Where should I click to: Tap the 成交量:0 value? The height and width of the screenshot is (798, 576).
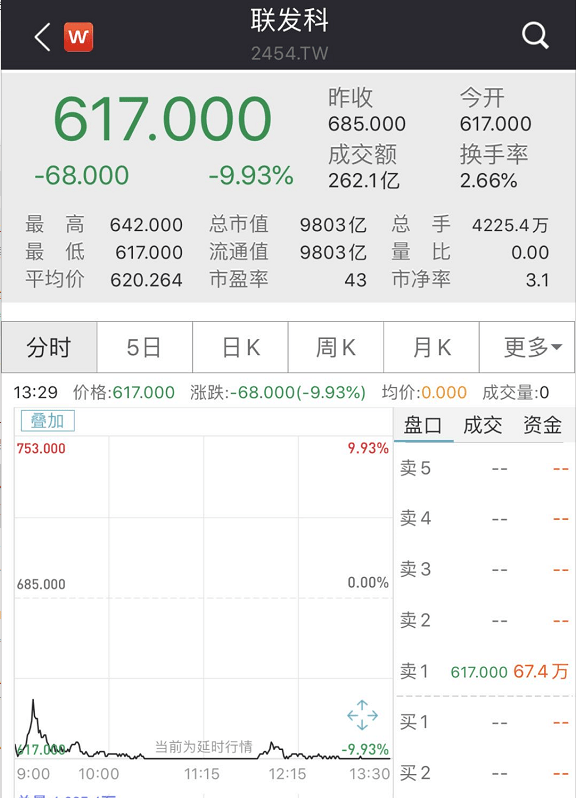[x=515, y=392]
